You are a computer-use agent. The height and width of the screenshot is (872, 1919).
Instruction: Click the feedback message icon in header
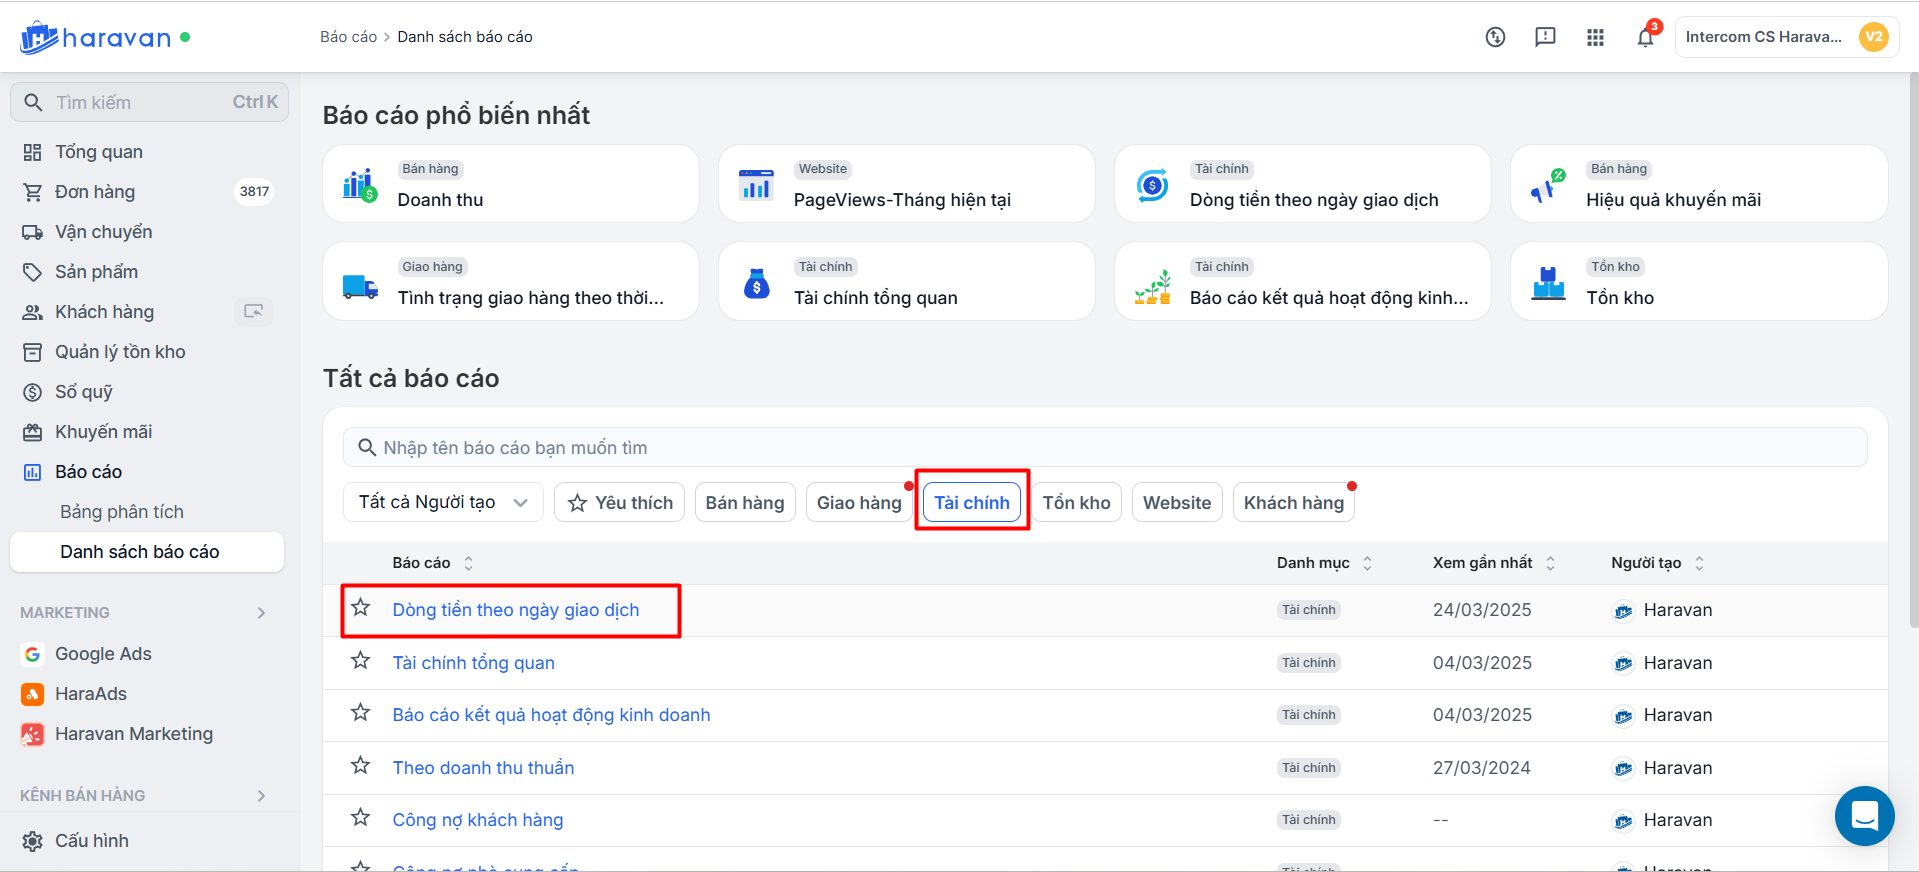1545,37
